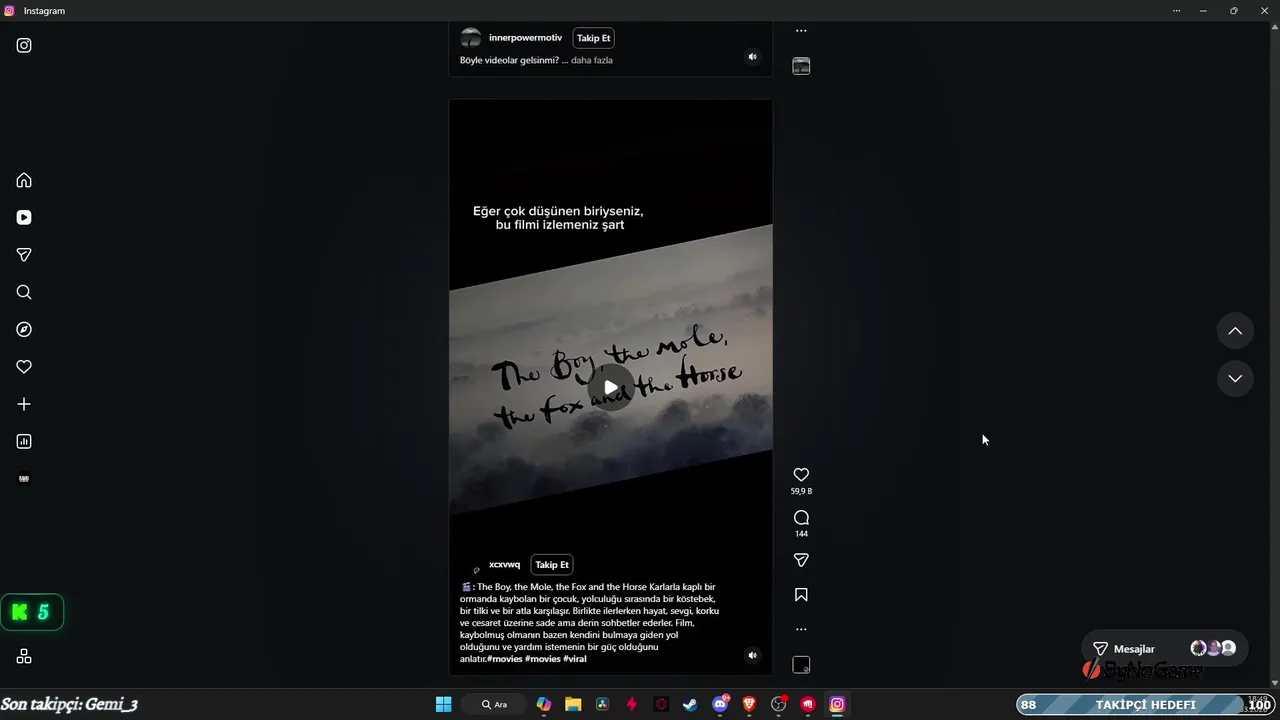
Task: Open Copilot from the taskbar
Action: (x=544, y=704)
